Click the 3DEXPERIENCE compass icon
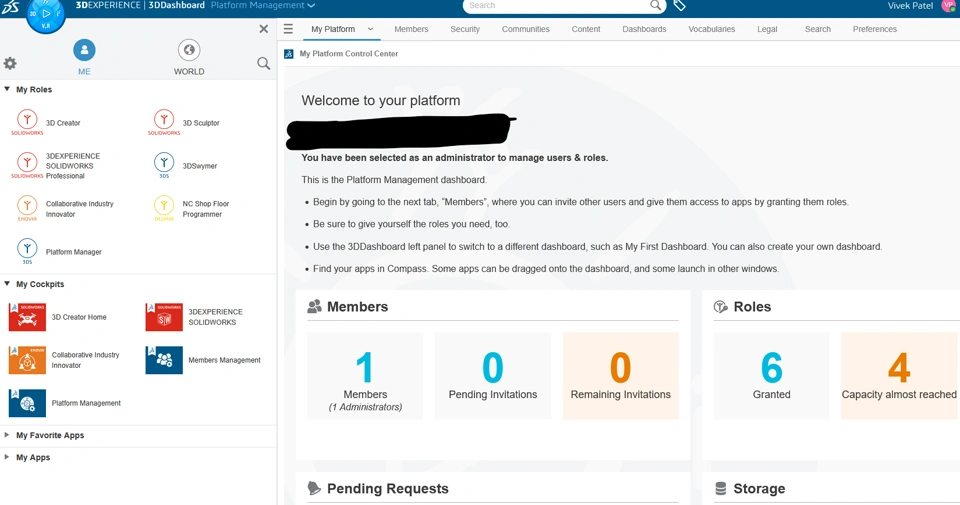The height and width of the screenshot is (505, 960). (x=46, y=14)
